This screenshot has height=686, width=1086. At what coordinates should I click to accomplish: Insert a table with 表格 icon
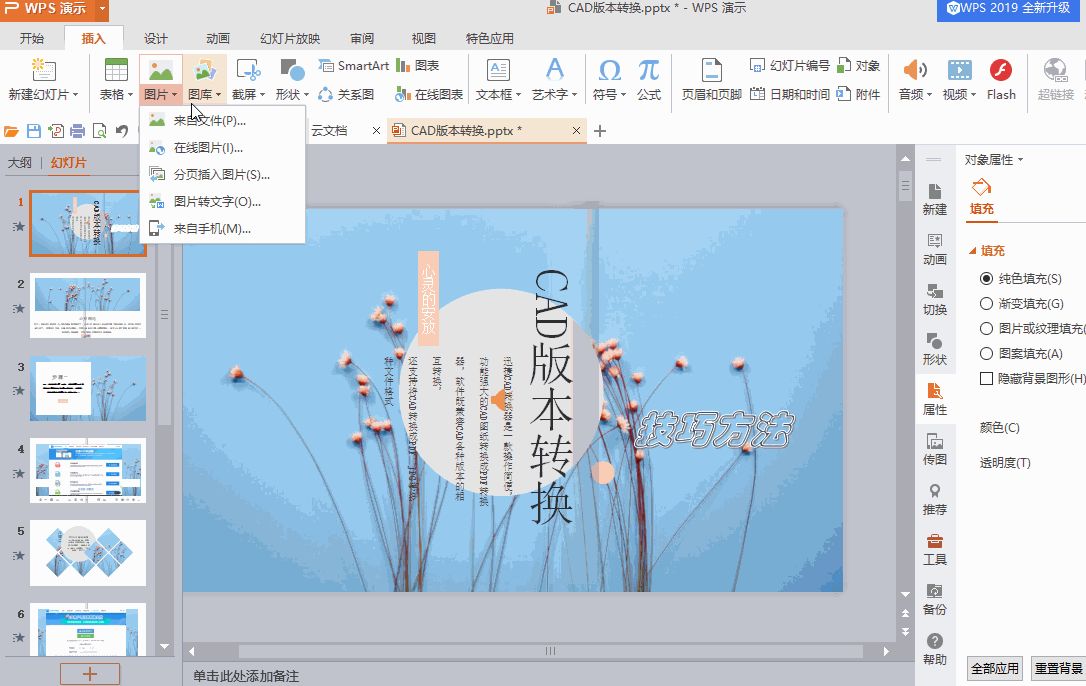tap(116, 70)
